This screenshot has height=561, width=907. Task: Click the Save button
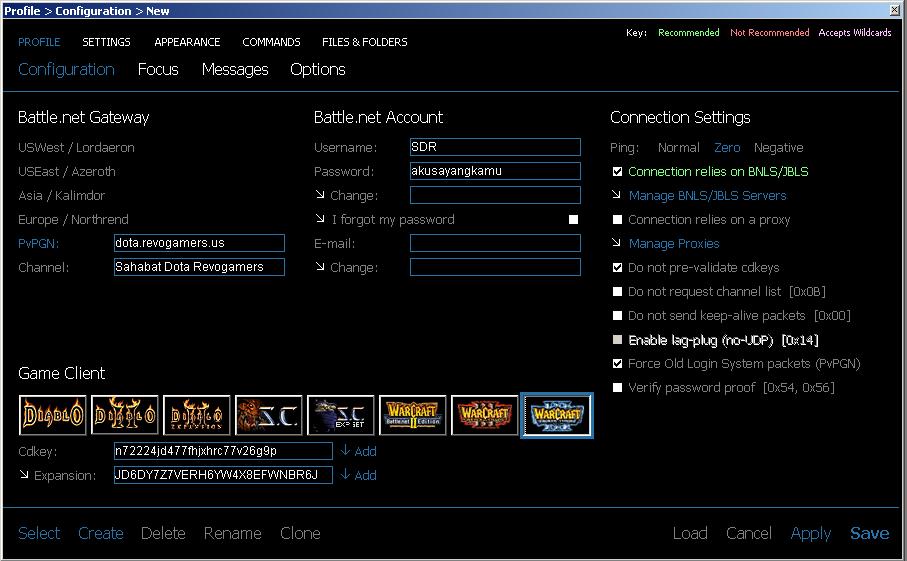[x=869, y=533]
